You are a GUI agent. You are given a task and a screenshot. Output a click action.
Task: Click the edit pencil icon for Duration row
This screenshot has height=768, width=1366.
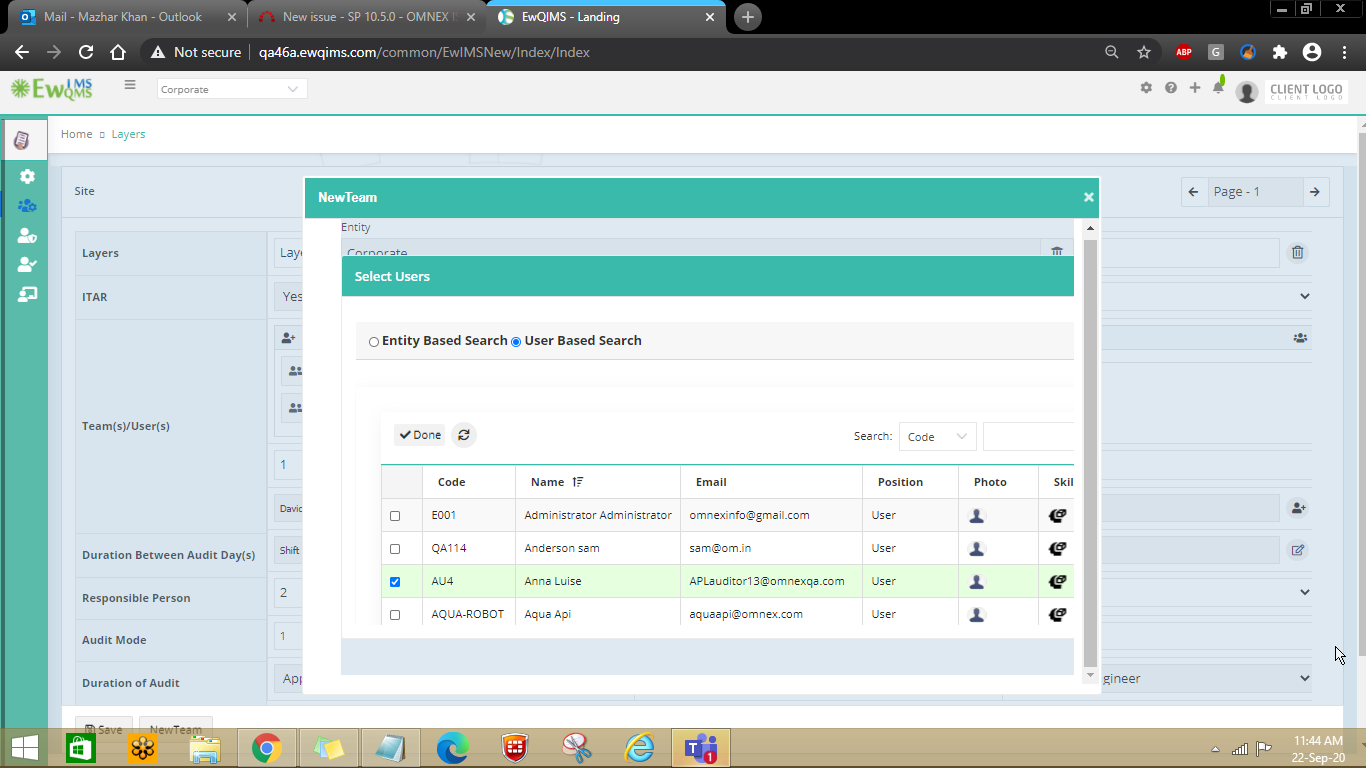point(1297,550)
